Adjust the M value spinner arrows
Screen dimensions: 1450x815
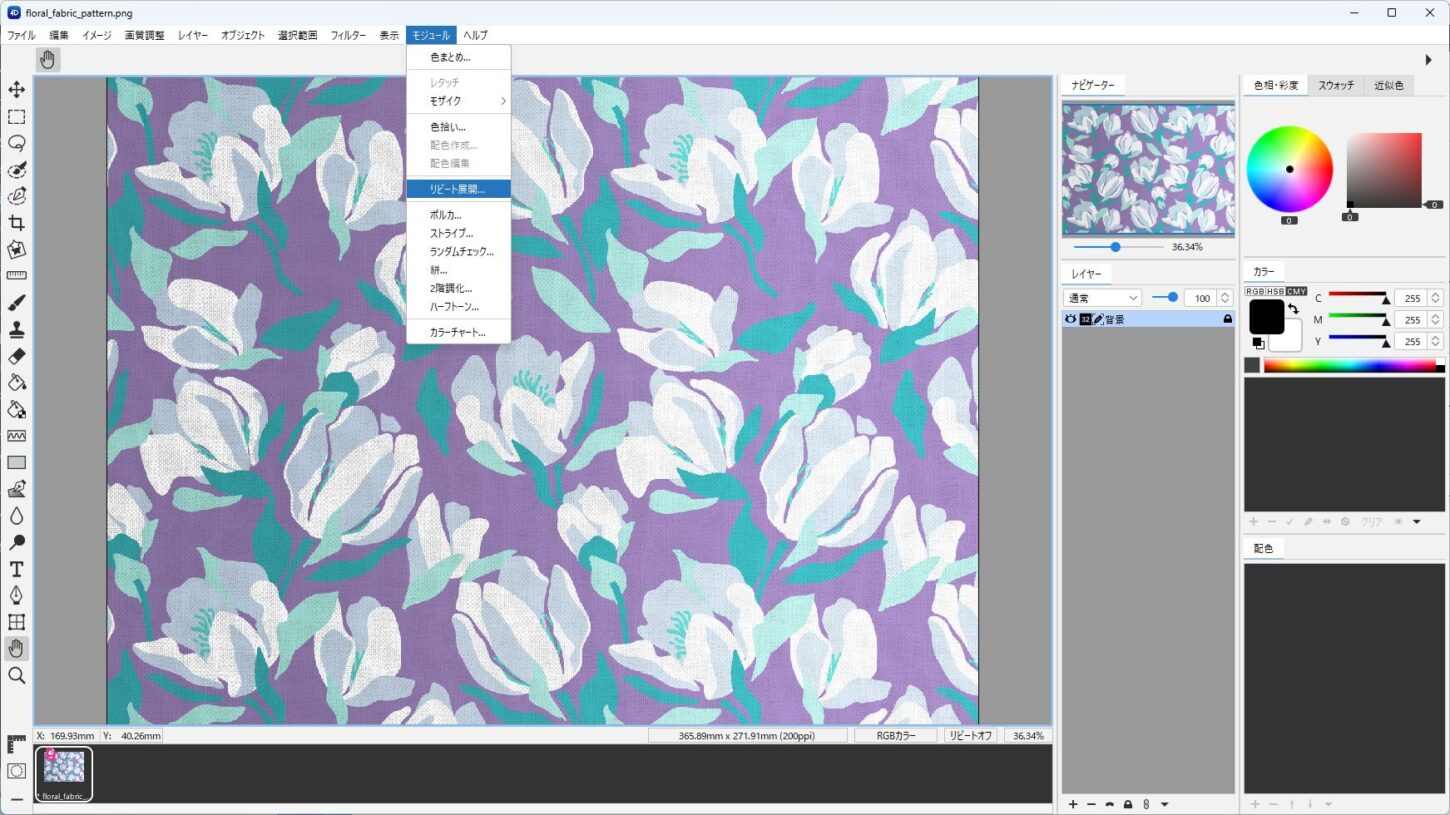tap(1435, 320)
